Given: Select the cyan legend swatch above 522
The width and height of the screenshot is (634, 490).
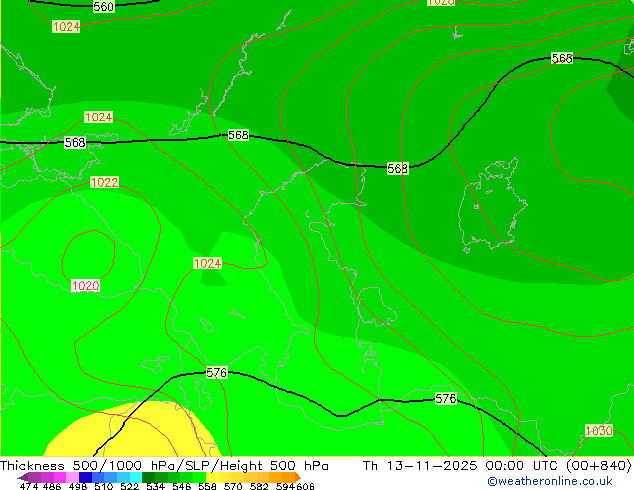Looking at the screenshot, I should click(x=136, y=477).
